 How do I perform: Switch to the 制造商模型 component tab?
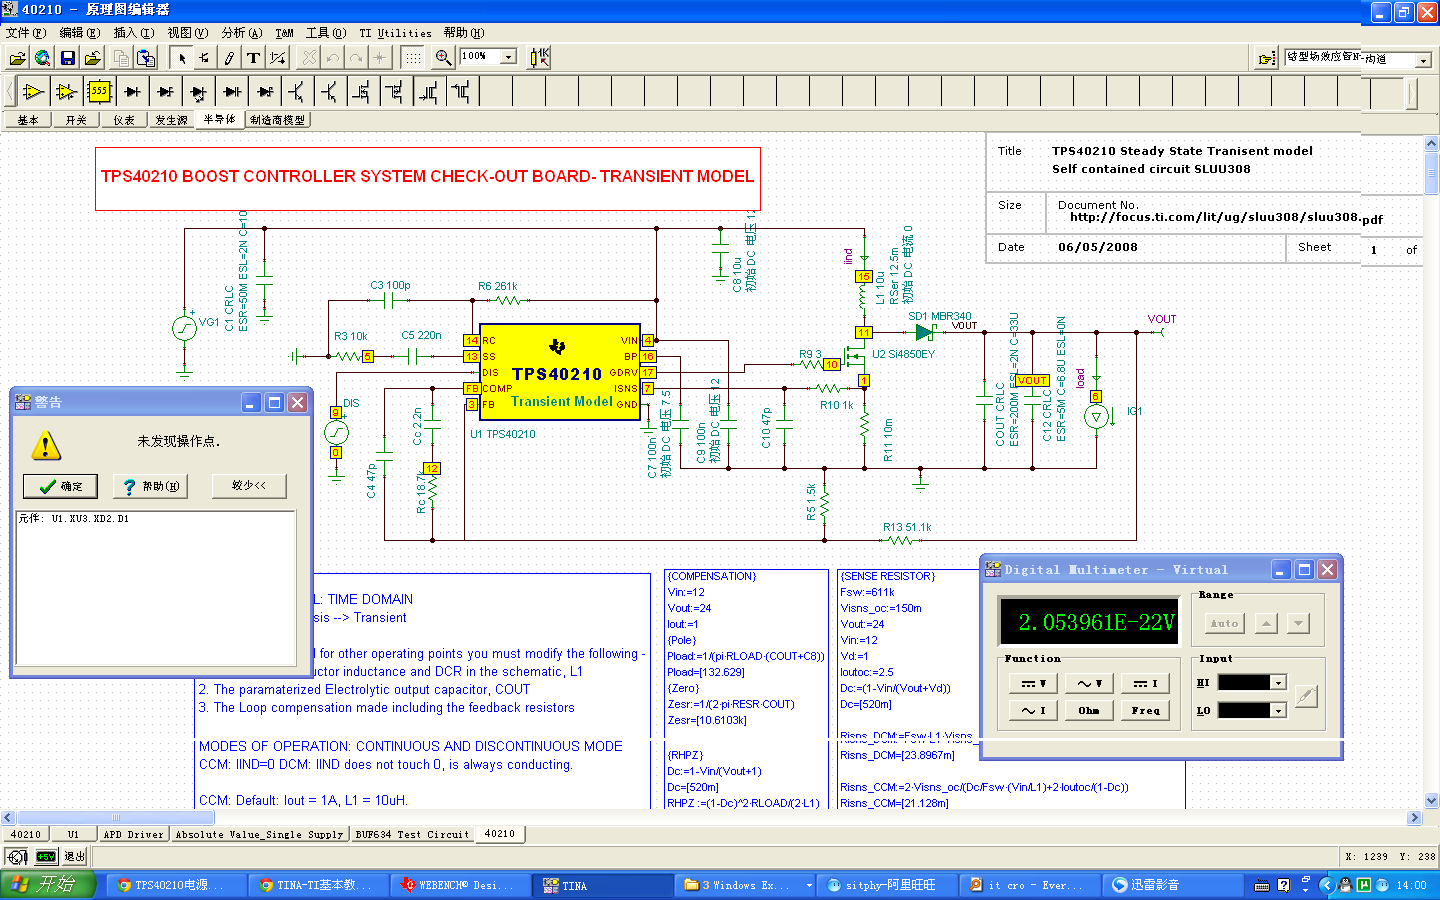(x=277, y=120)
